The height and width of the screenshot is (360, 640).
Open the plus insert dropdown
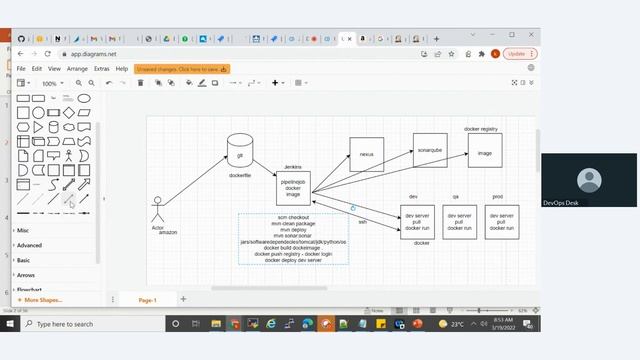[278, 83]
